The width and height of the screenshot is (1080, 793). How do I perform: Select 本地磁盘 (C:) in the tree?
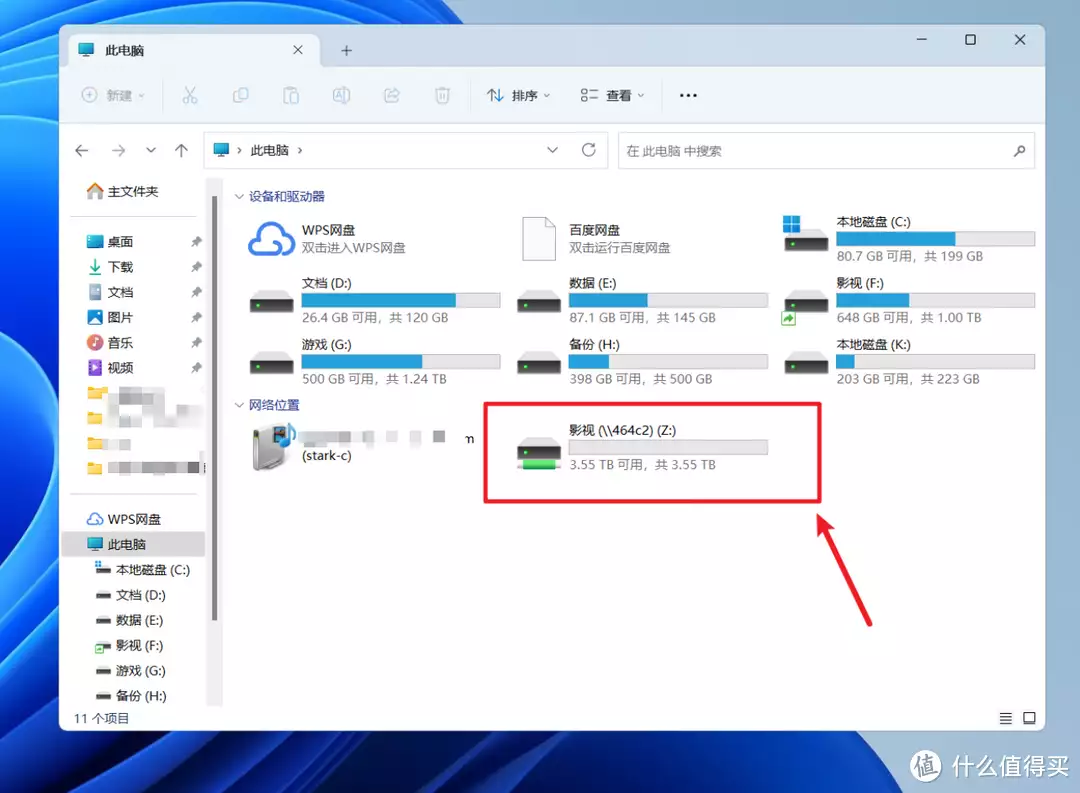[143, 570]
